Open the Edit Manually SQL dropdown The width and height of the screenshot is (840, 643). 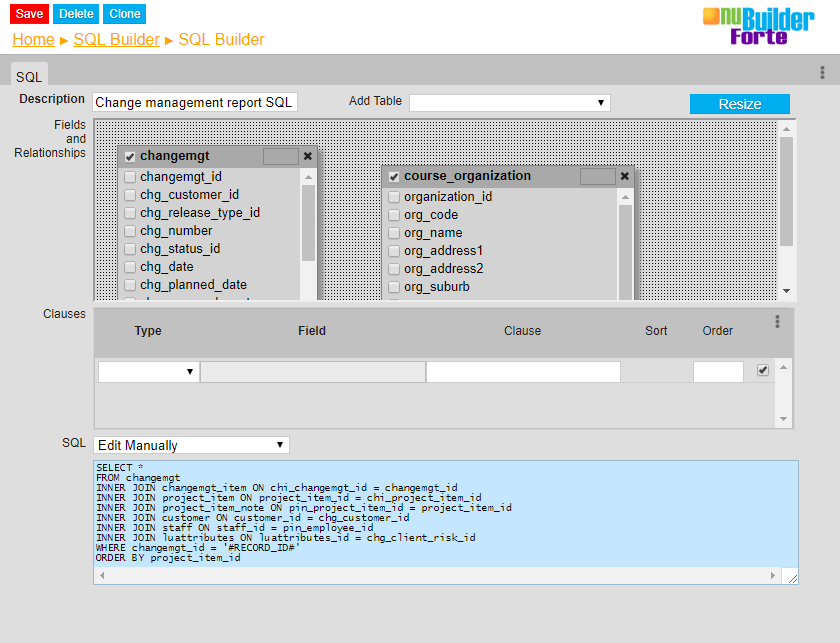[190, 445]
